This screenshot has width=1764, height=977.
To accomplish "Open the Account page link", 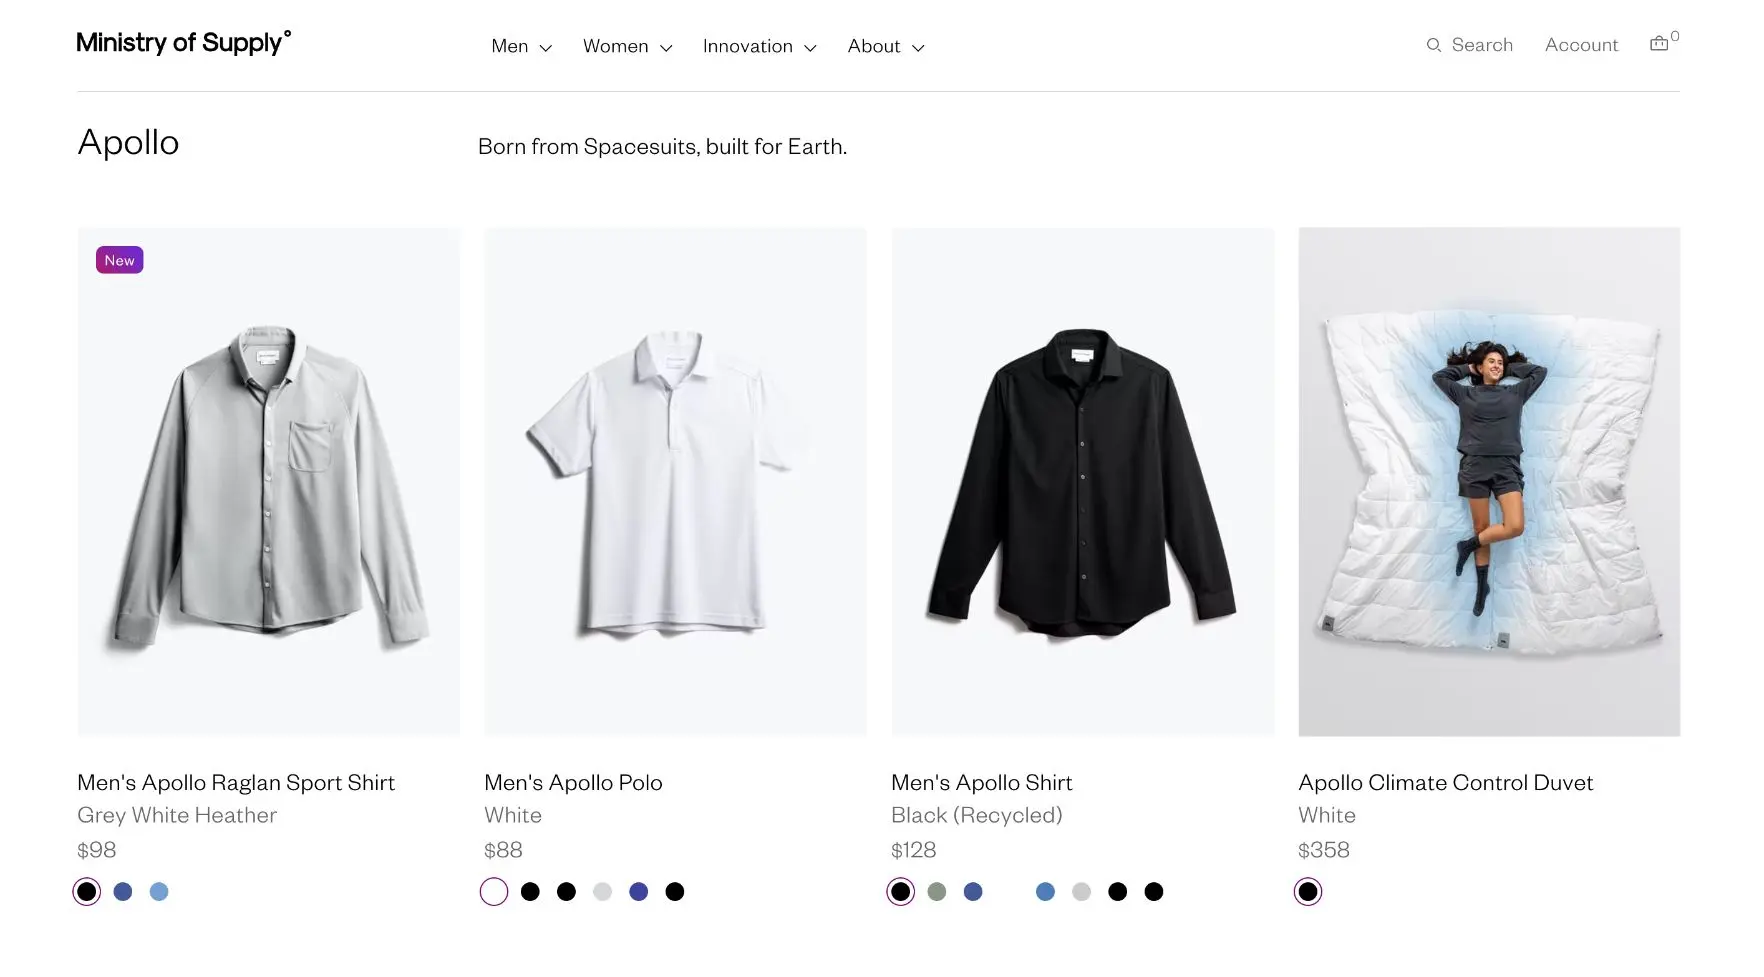I will pyautogui.click(x=1581, y=45).
